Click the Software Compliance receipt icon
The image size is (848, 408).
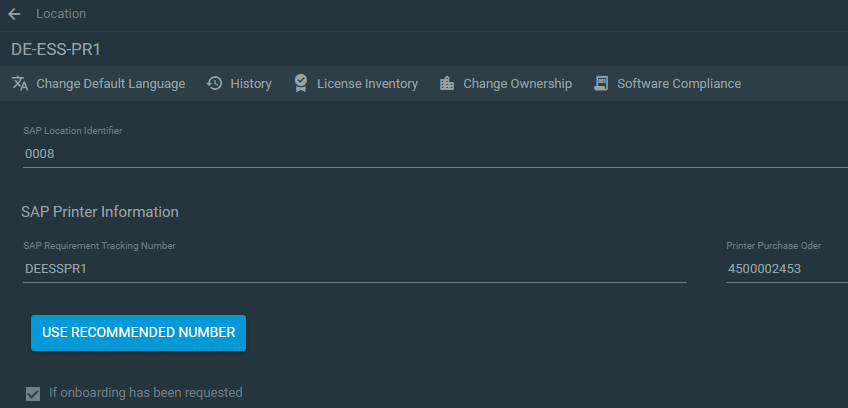click(x=601, y=83)
